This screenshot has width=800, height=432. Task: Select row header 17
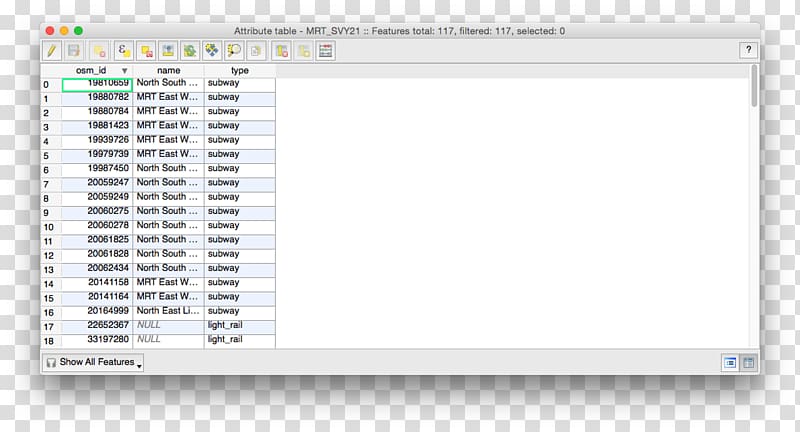pyautogui.click(x=52, y=327)
